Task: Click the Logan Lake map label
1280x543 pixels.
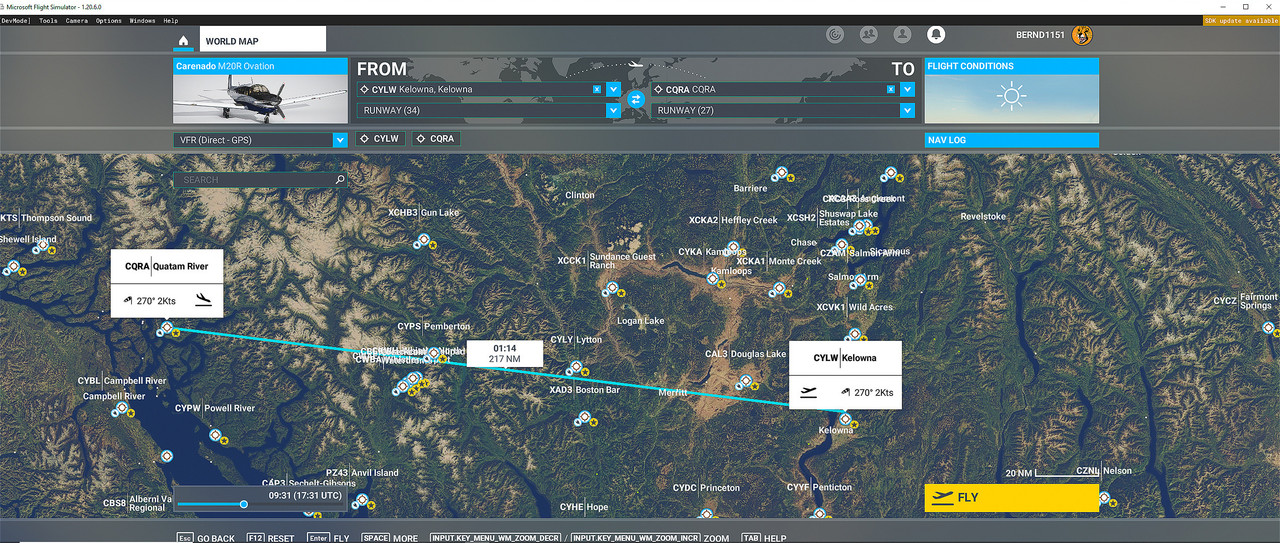Action: coord(641,321)
